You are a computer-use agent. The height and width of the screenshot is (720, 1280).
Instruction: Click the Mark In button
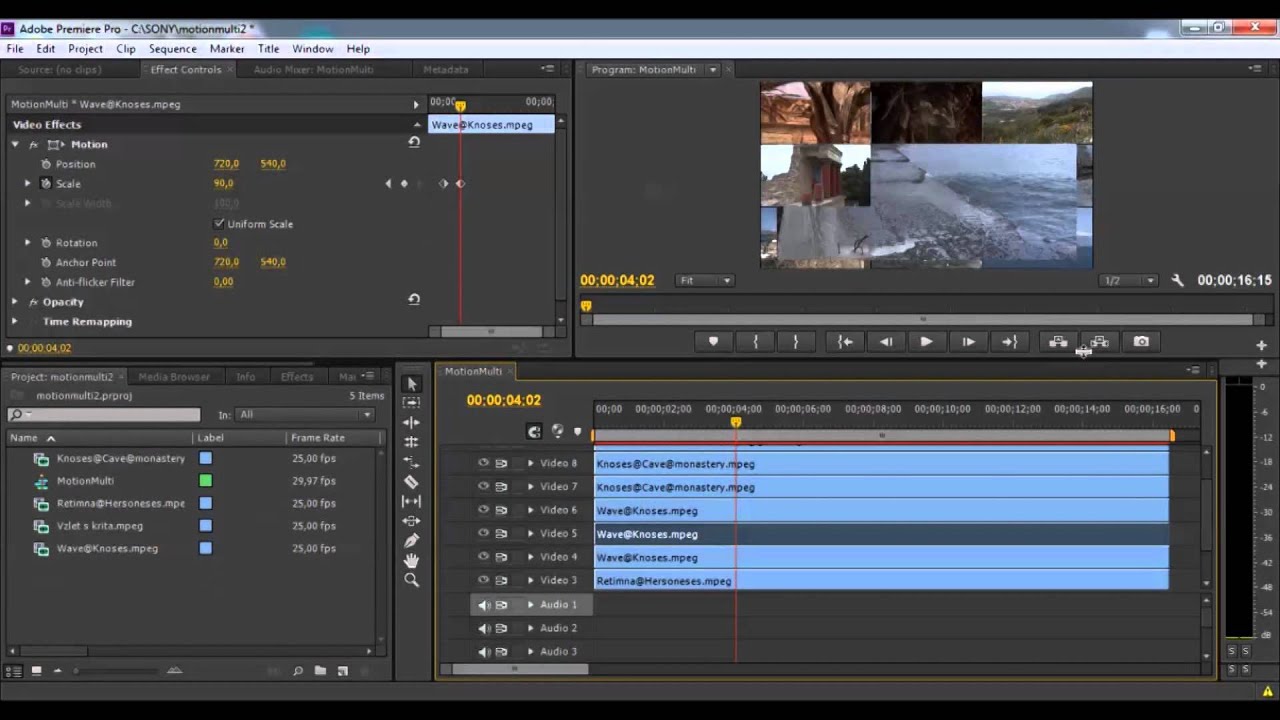tap(755, 342)
